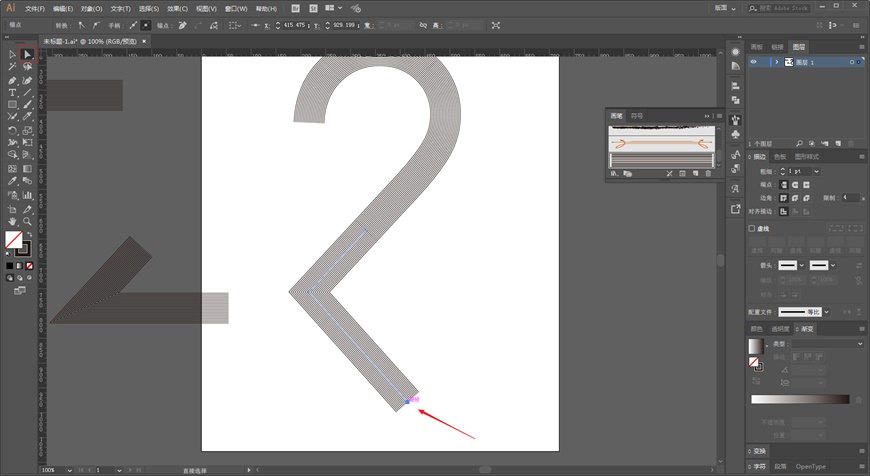Image resolution: width=870 pixels, height=476 pixels.
Task: Select the Direct Selection arrow tool
Action: coord(27,54)
